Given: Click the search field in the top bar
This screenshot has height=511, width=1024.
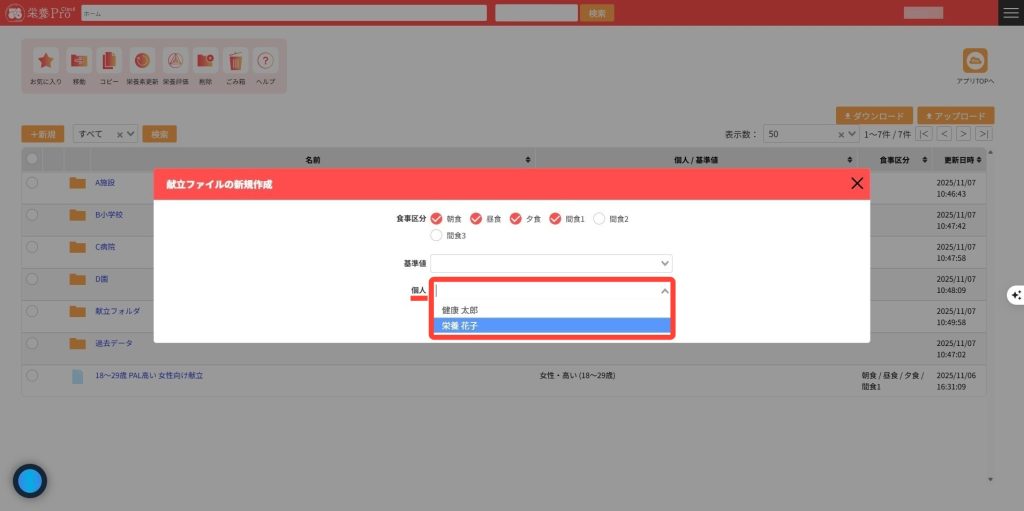Looking at the screenshot, I should (284, 13).
